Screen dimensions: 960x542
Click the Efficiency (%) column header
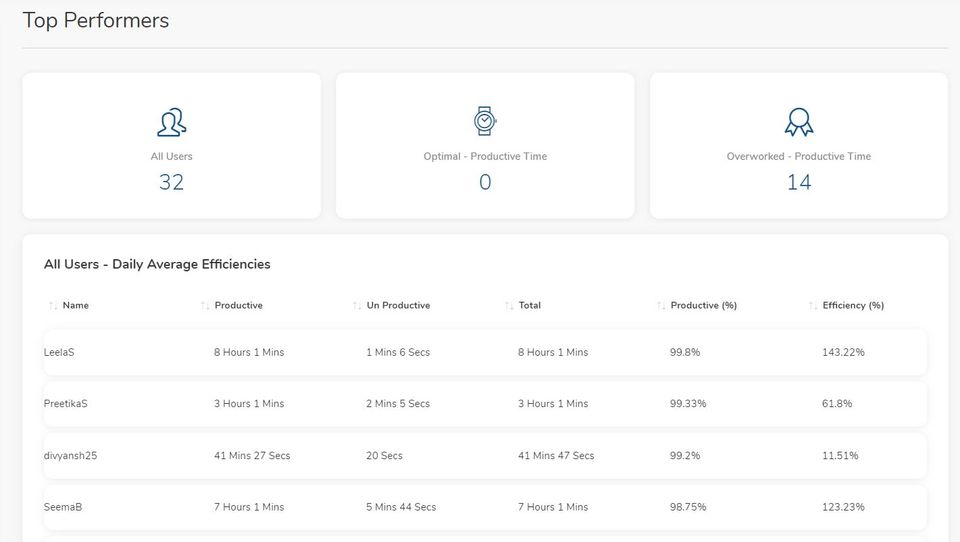(x=853, y=305)
